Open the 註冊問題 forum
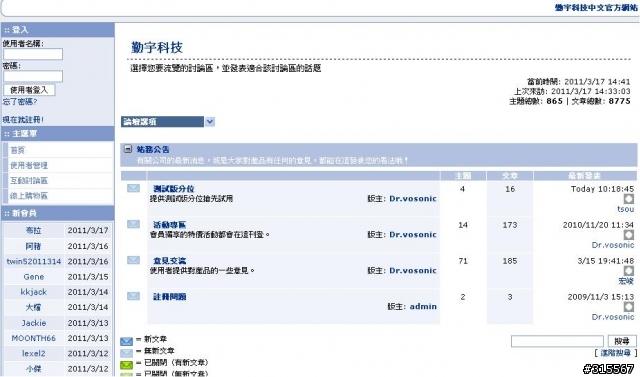This screenshot has width=640, height=377. point(169,296)
